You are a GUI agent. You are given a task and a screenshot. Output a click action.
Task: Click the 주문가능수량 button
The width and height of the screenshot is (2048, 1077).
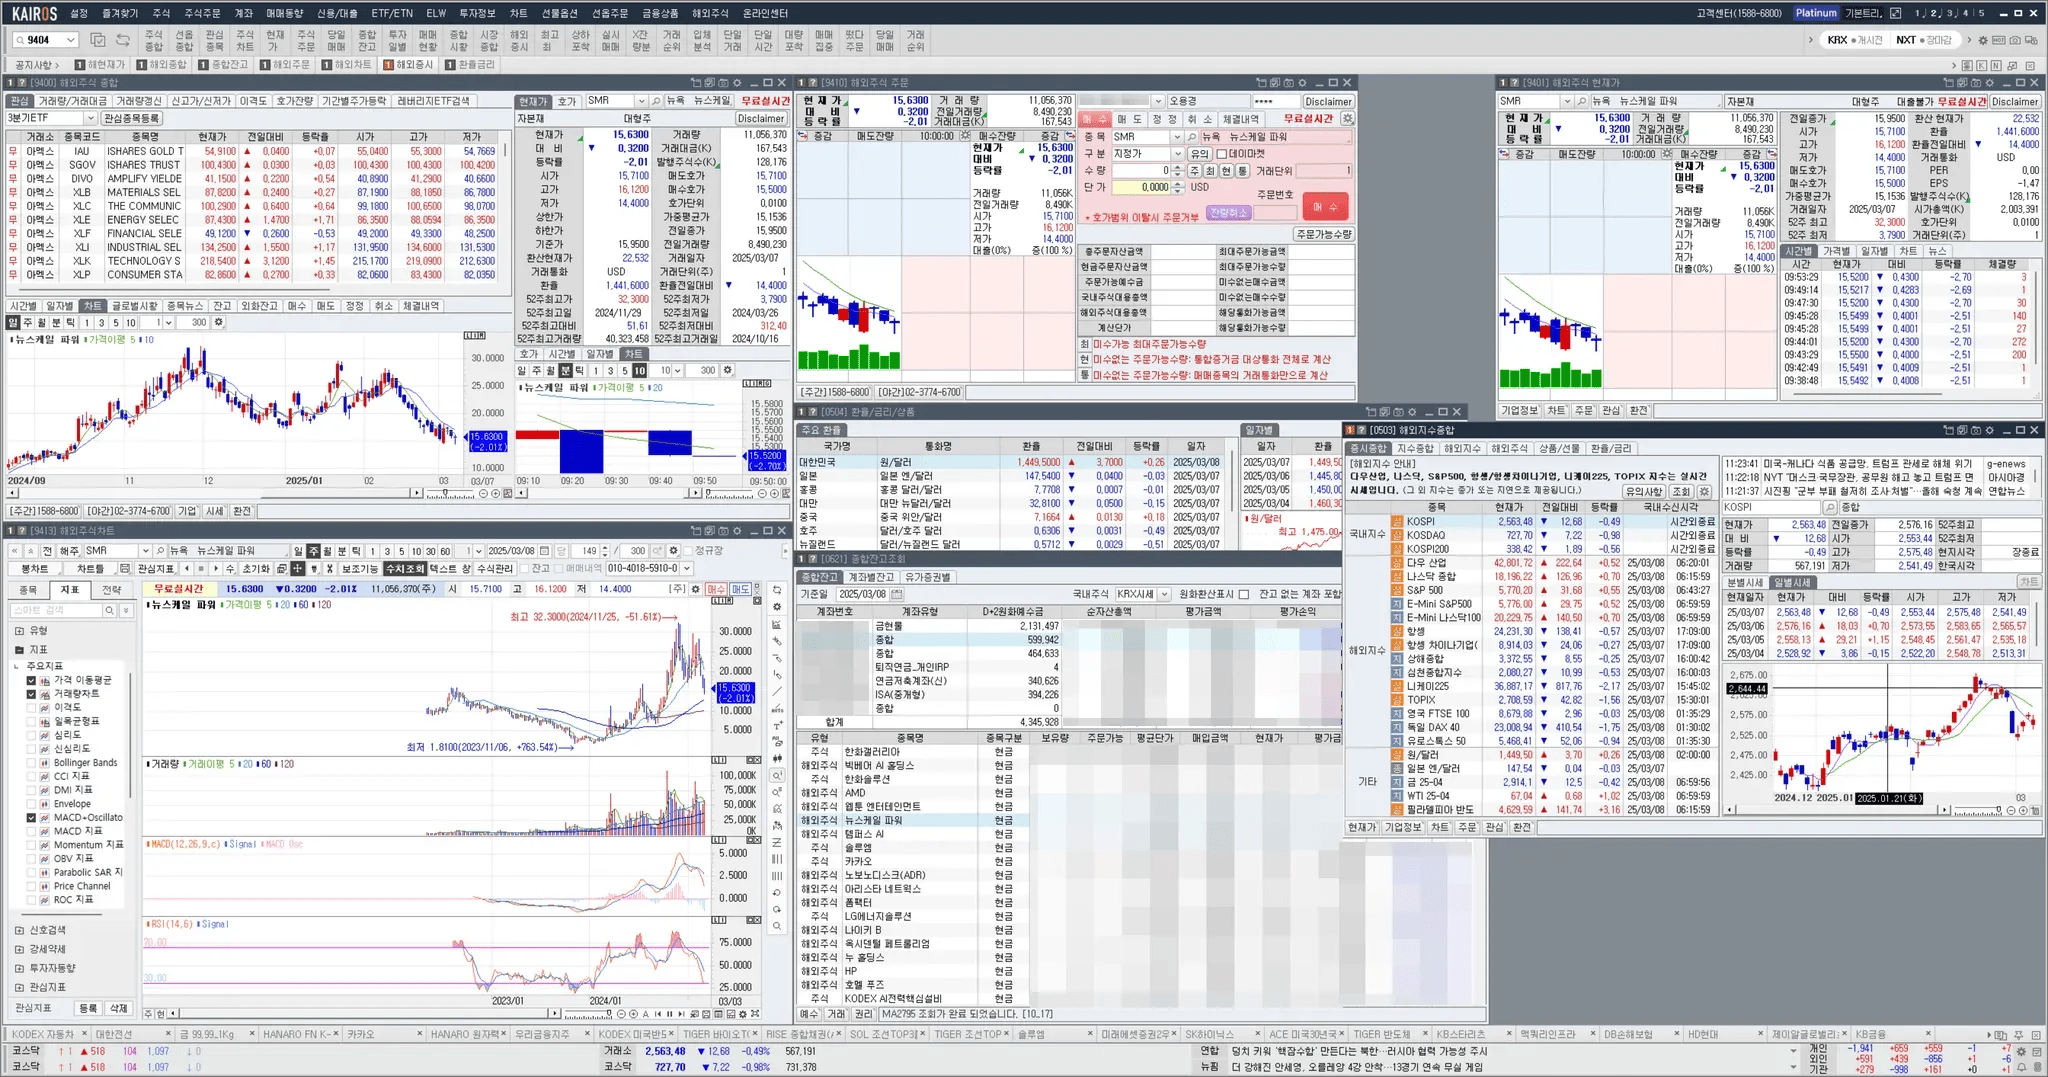click(1324, 234)
